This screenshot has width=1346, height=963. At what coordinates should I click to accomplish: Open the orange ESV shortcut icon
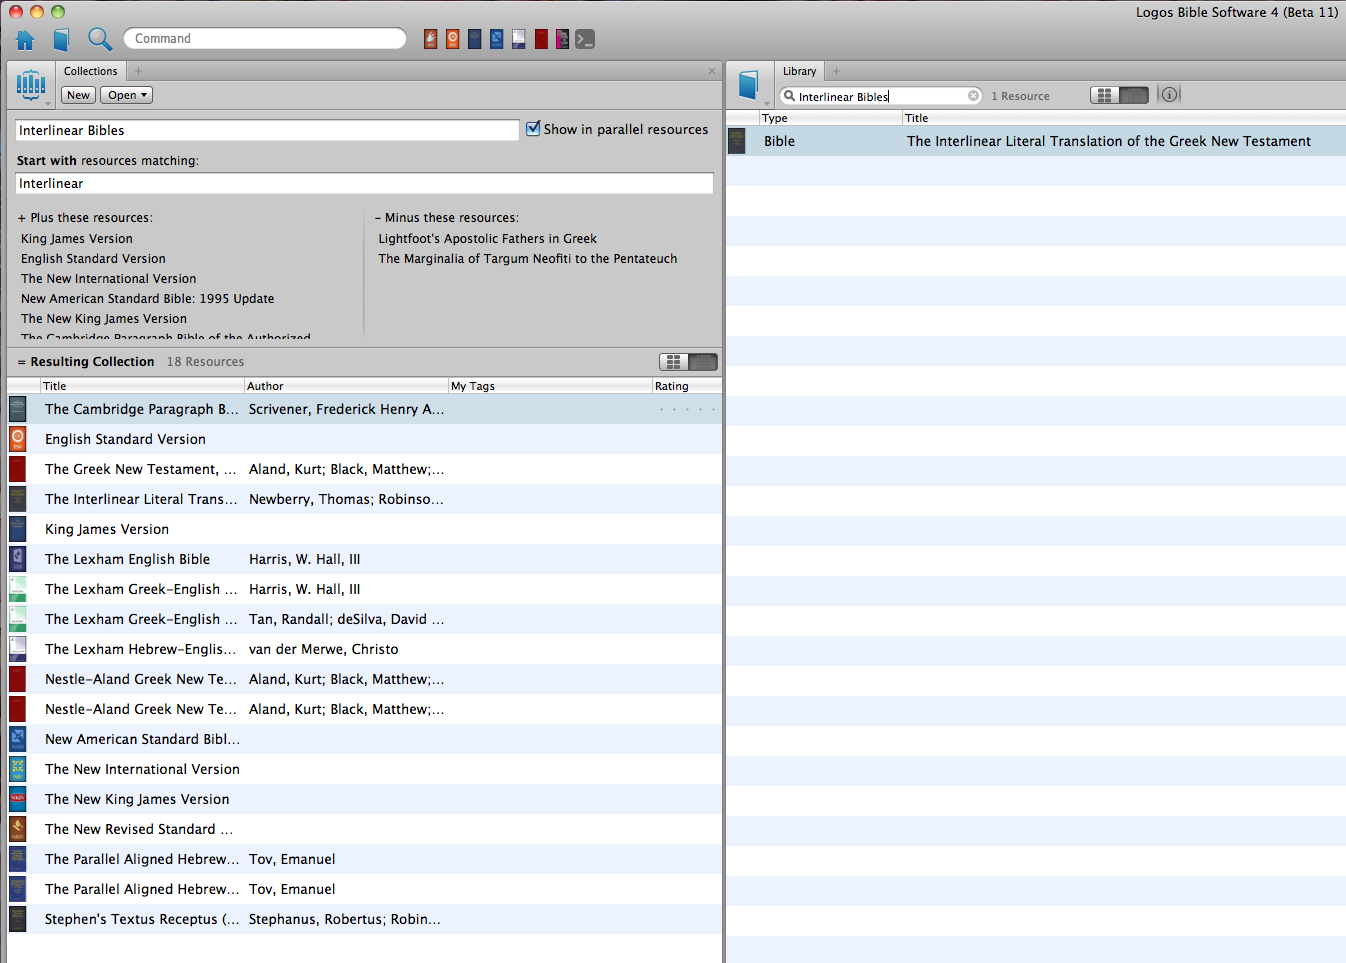(x=453, y=39)
